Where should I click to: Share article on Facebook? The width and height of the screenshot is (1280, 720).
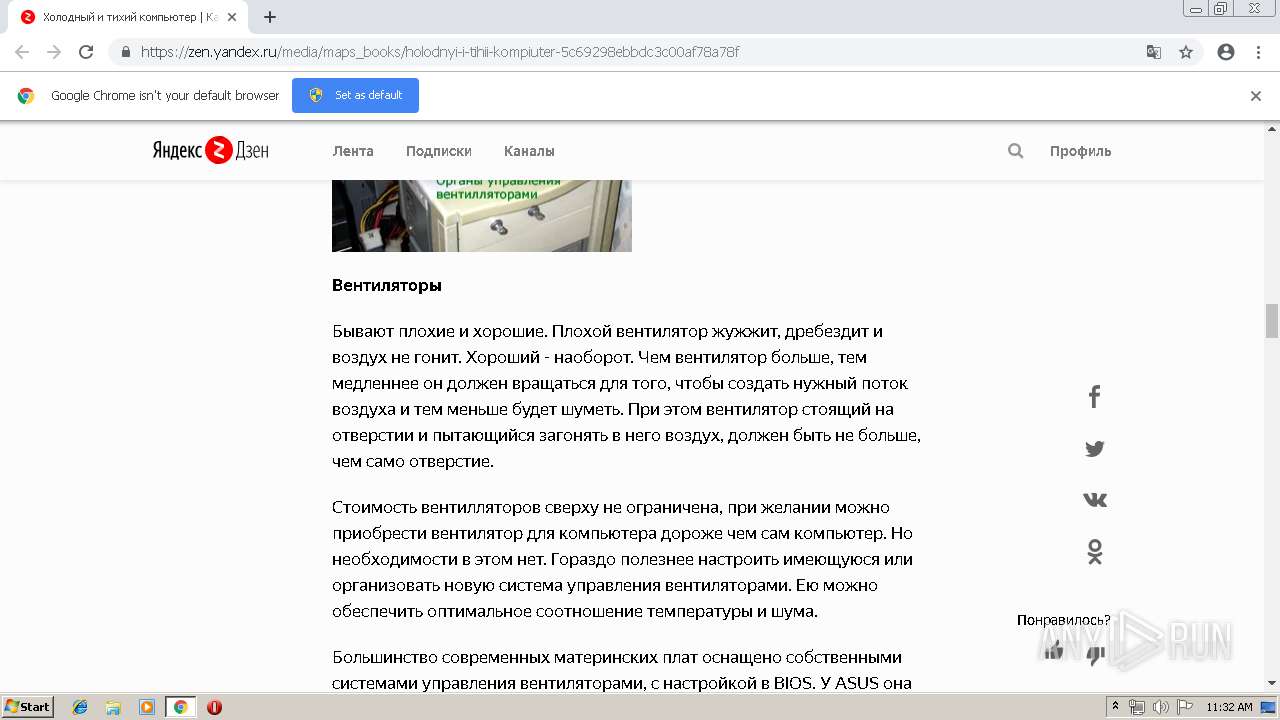tap(1095, 397)
